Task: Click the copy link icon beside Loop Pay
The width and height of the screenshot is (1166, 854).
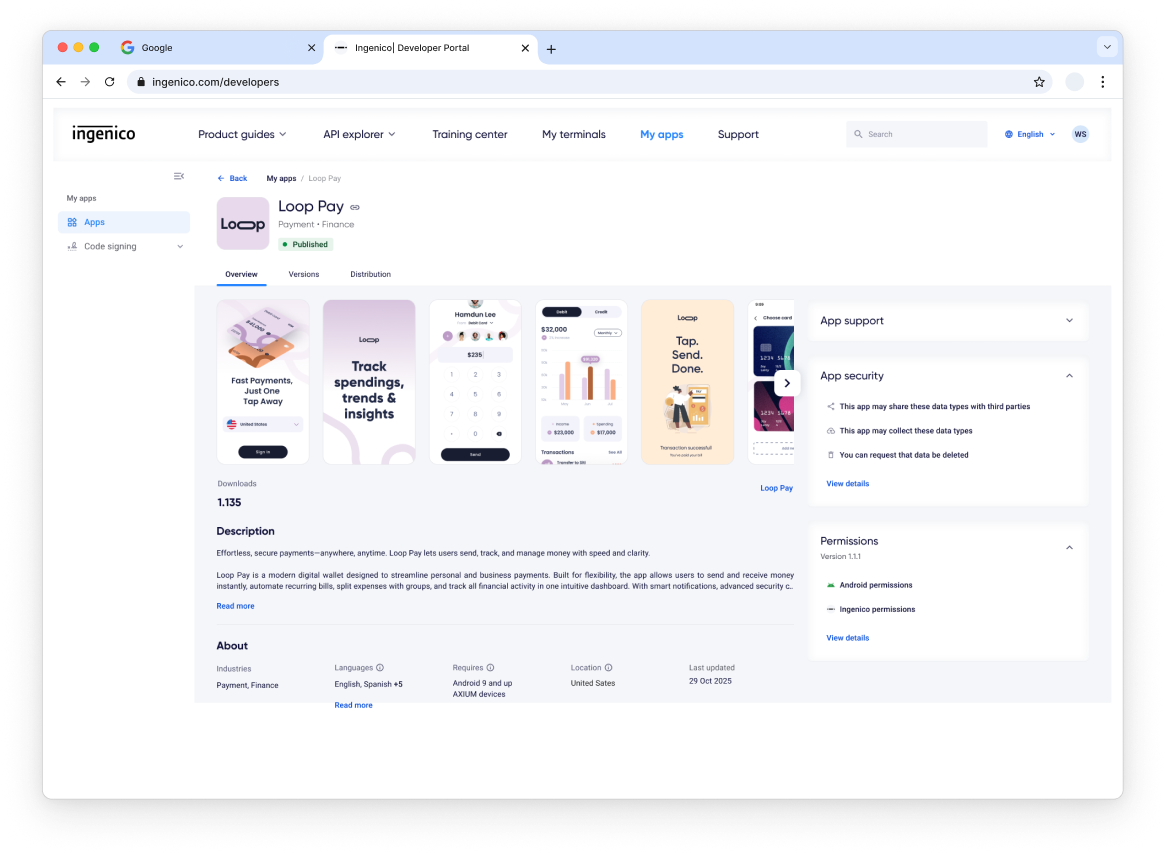Action: coord(356,207)
